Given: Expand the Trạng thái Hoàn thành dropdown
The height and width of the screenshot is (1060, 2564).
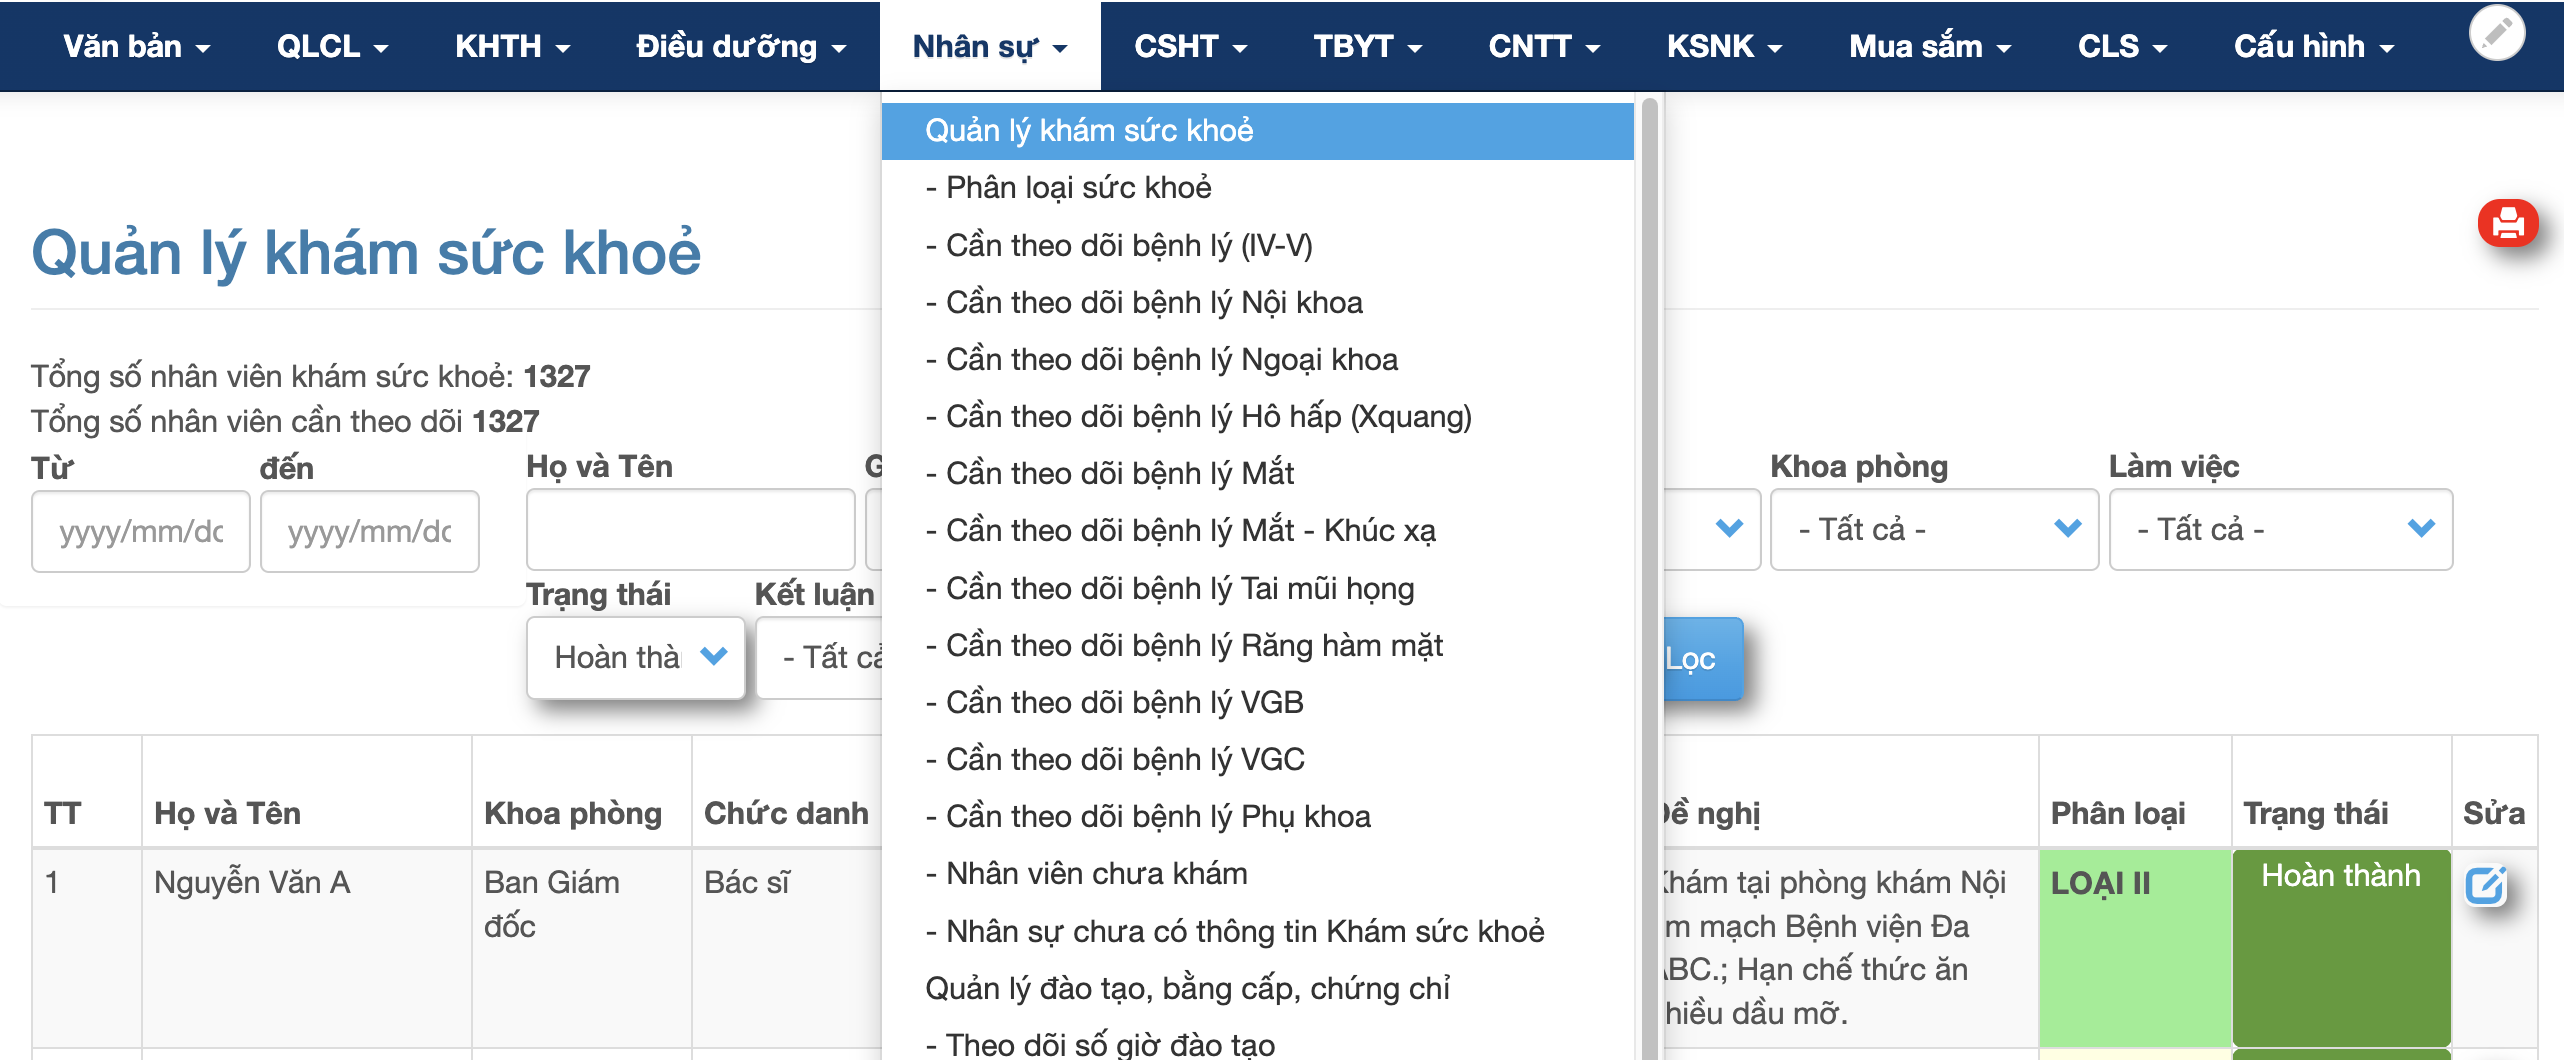Looking at the screenshot, I should [636, 657].
